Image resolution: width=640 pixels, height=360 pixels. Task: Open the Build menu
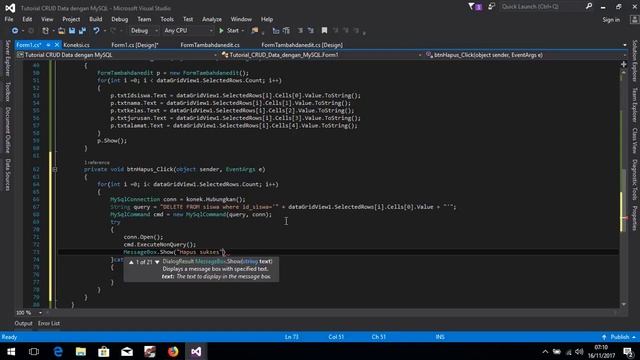point(96,19)
